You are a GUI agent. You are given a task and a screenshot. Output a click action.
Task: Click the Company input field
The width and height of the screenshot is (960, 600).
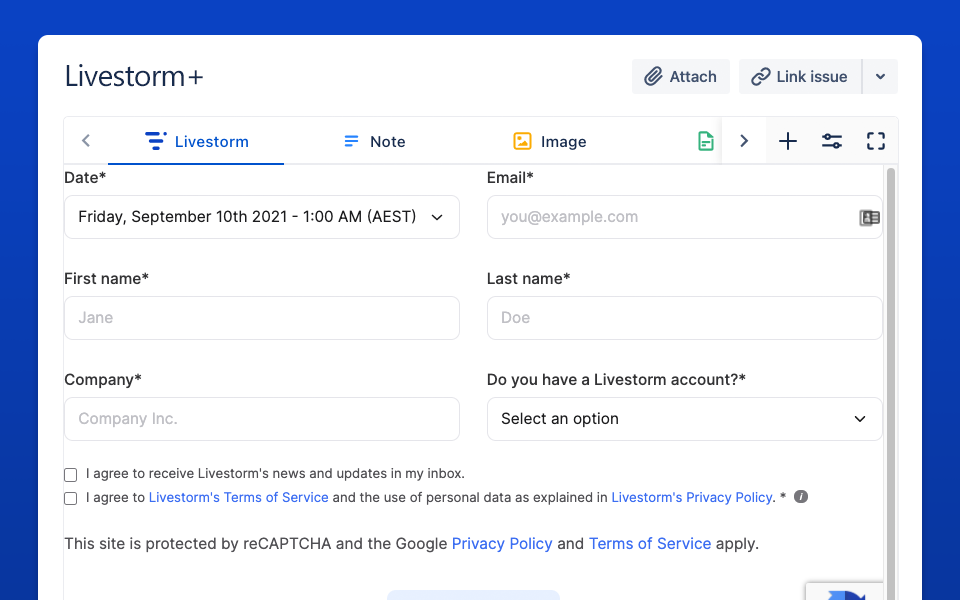tap(262, 419)
